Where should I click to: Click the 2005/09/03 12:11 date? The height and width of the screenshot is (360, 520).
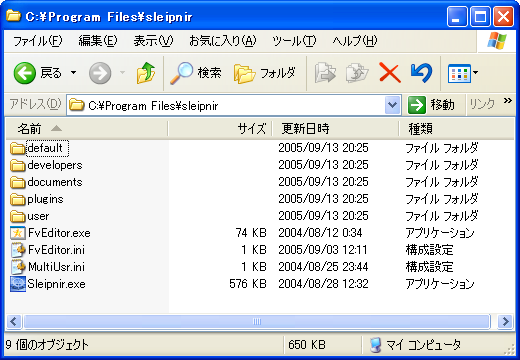pos(323,250)
